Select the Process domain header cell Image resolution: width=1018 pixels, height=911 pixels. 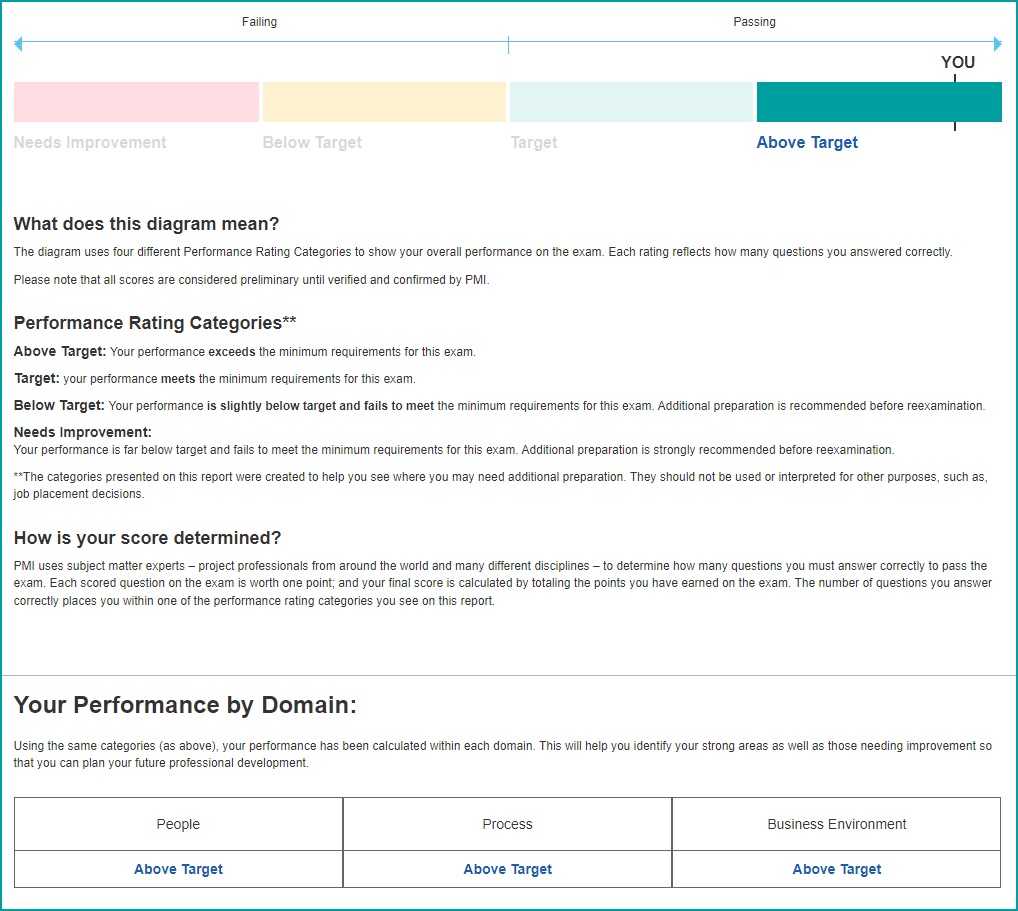(507, 824)
